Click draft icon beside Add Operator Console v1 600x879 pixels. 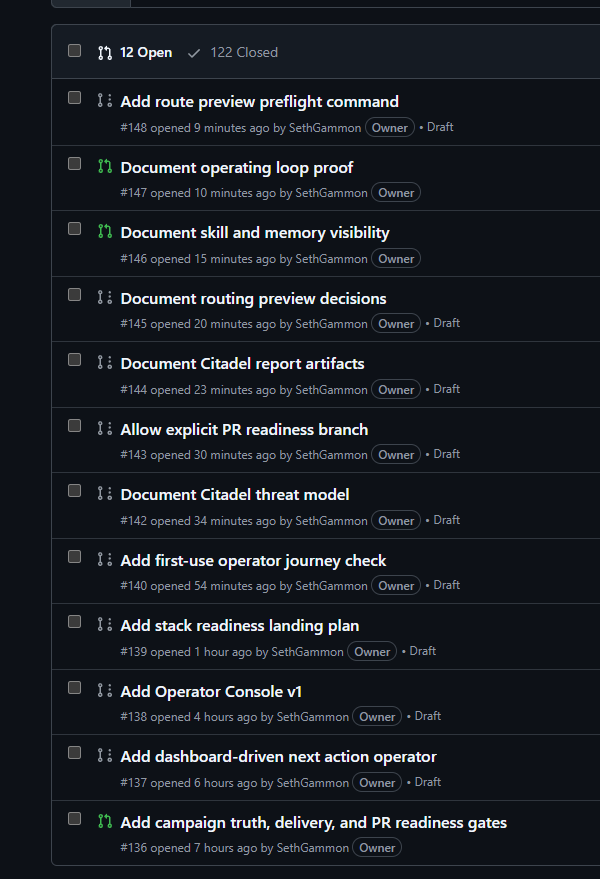click(105, 690)
